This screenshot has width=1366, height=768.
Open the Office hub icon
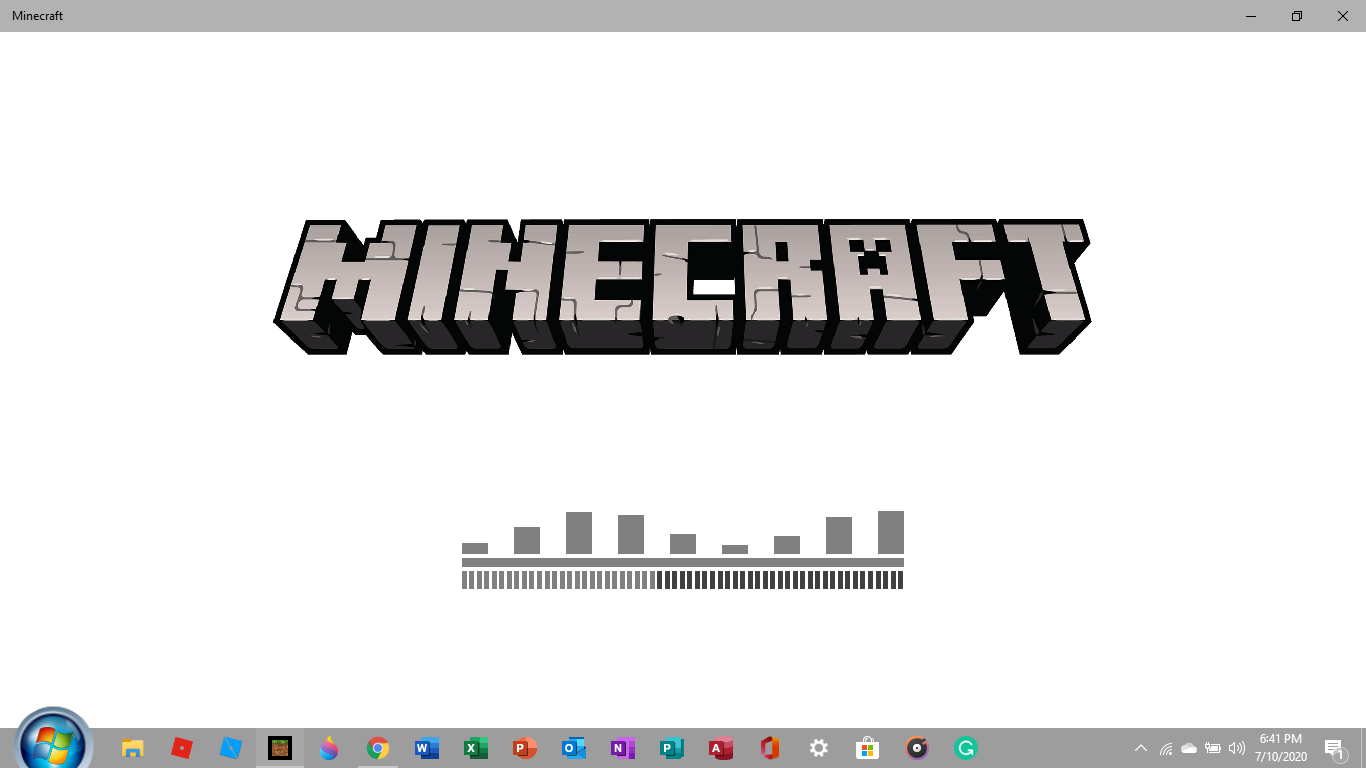[x=770, y=748]
